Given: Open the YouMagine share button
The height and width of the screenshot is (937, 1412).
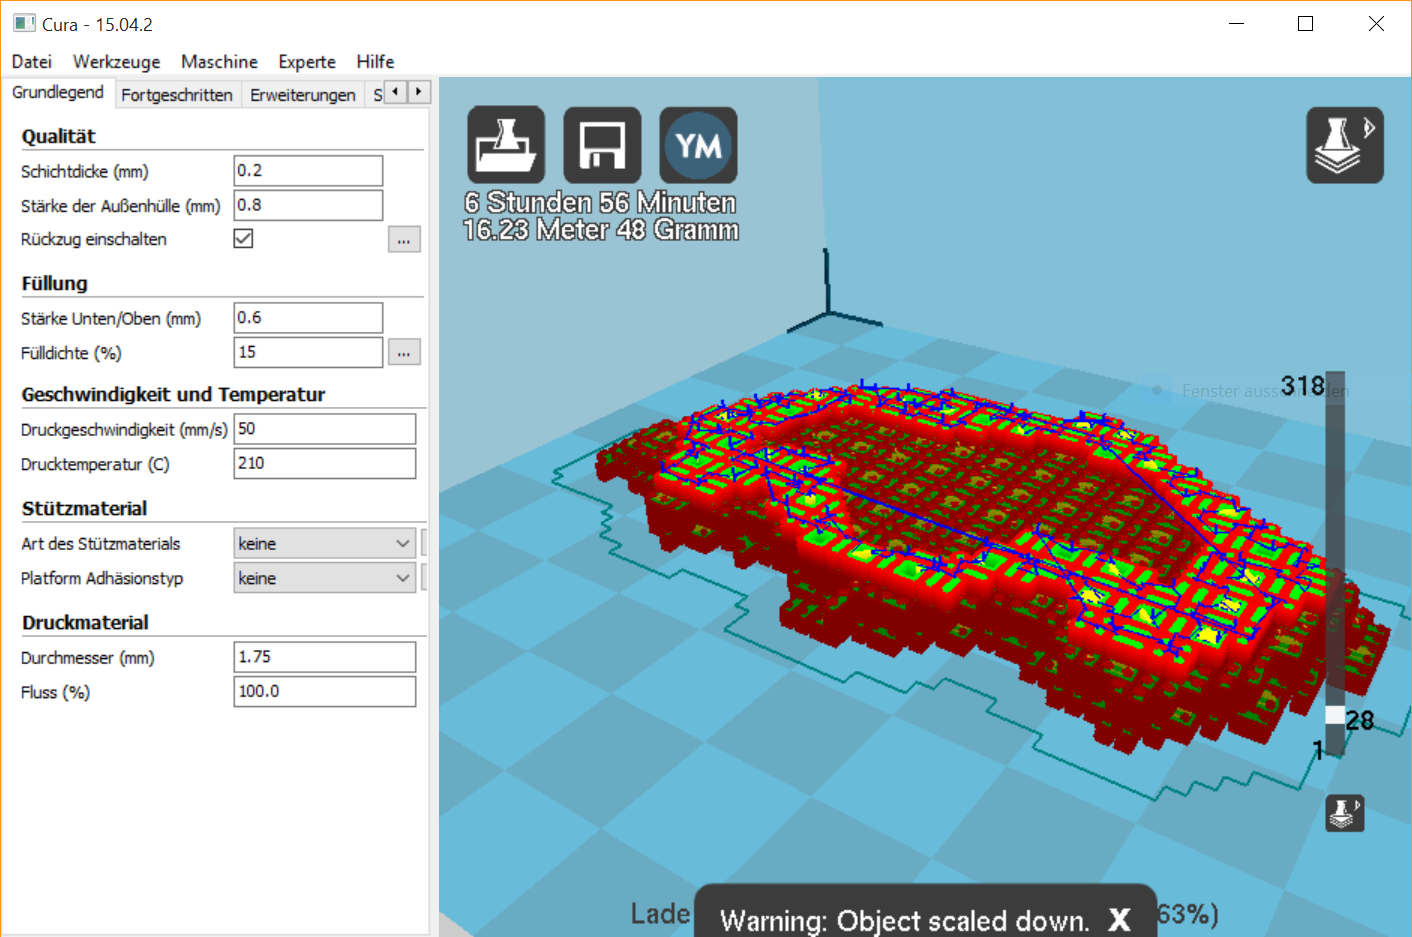Looking at the screenshot, I should [x=698, y=145].
